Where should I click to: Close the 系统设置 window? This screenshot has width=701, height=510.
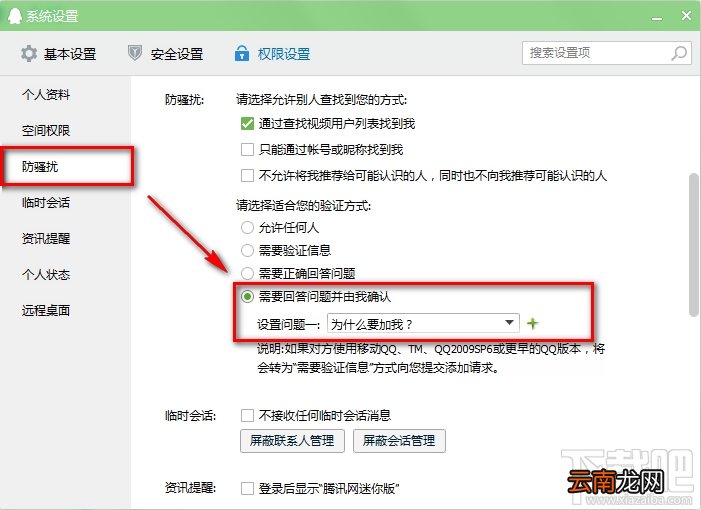pyautogui.click(x=687, y=16)
